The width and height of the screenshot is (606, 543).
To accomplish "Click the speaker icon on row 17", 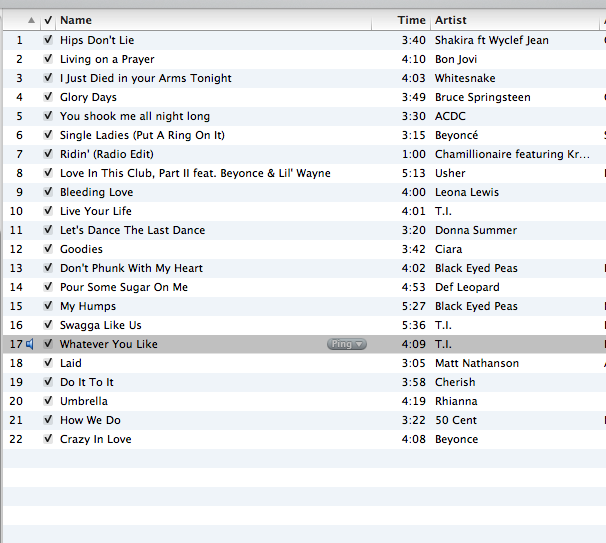I will tap(30, 344).
